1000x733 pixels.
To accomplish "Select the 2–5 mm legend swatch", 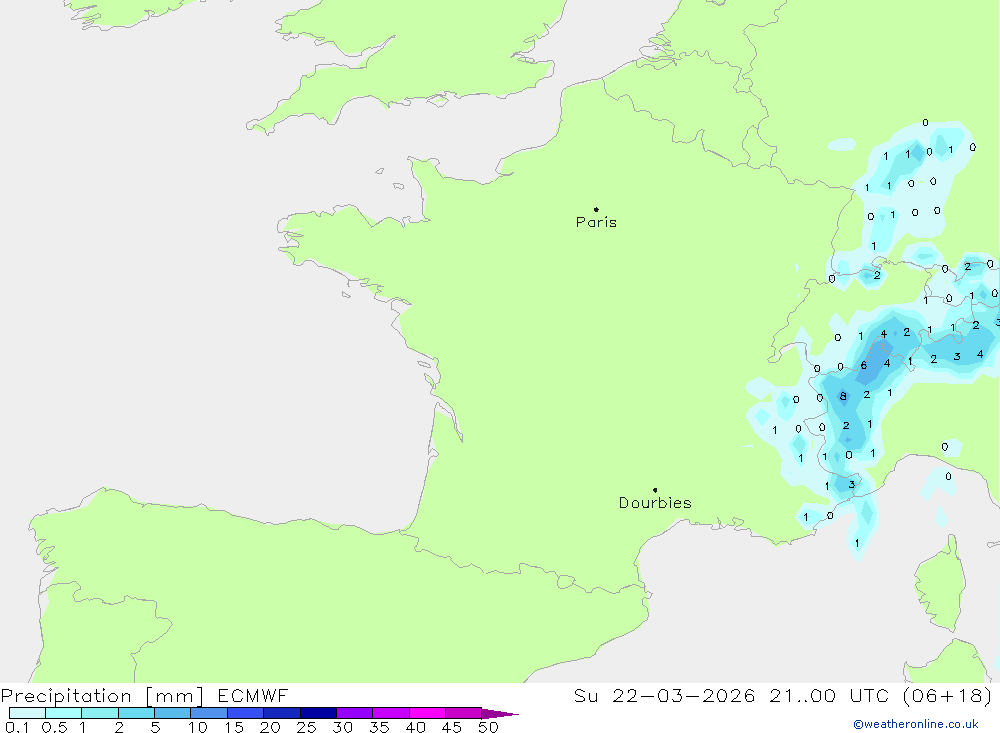I will pyautogui.click(x=136, y=713).
